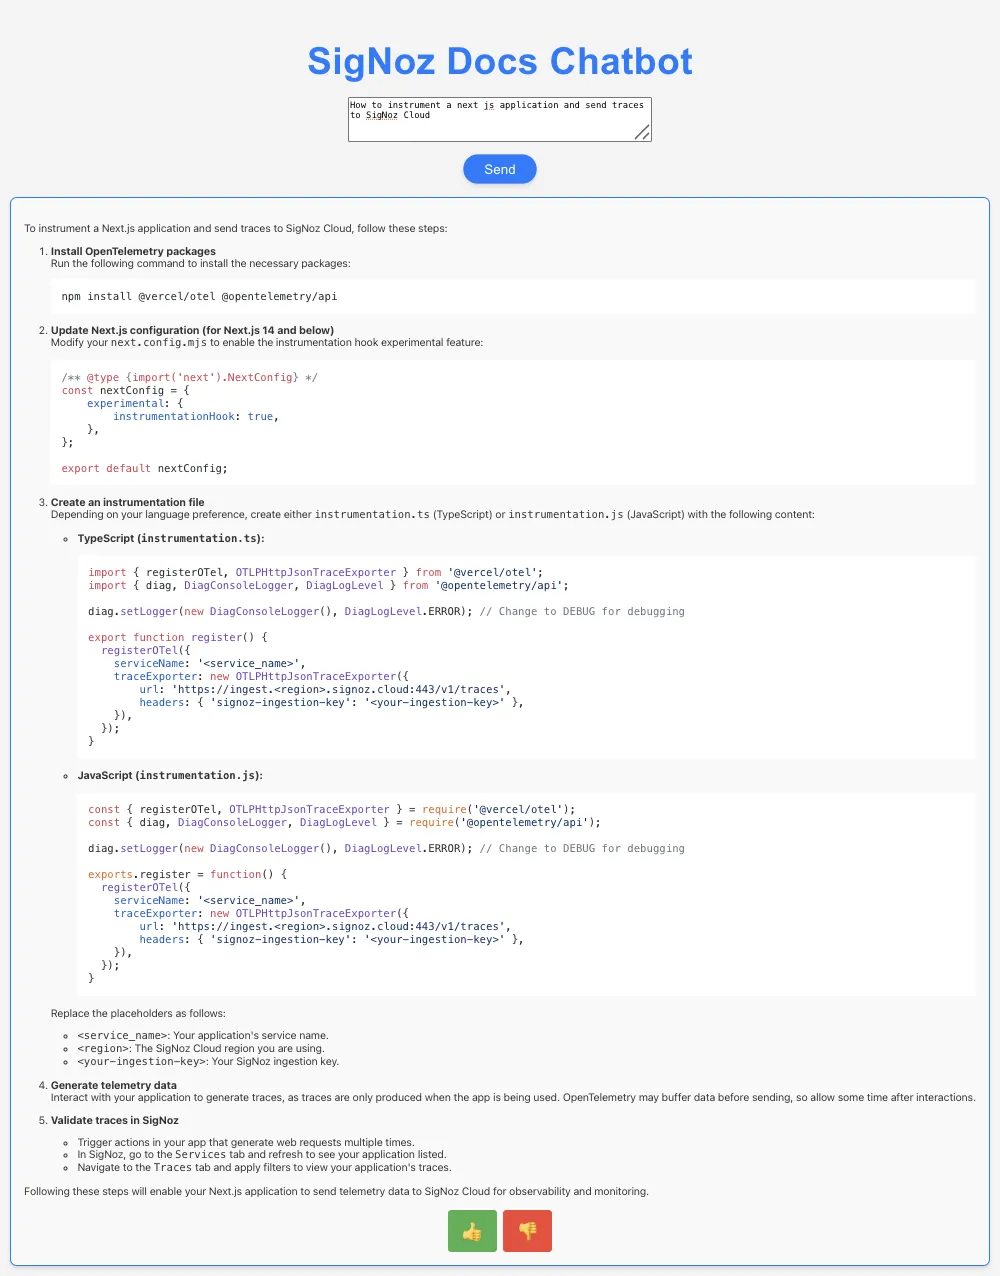Image resolution: width=1000 pixels, height=1276 pixels.
Task: Click the thumbs up feedback button
Action: point(472,1231)
